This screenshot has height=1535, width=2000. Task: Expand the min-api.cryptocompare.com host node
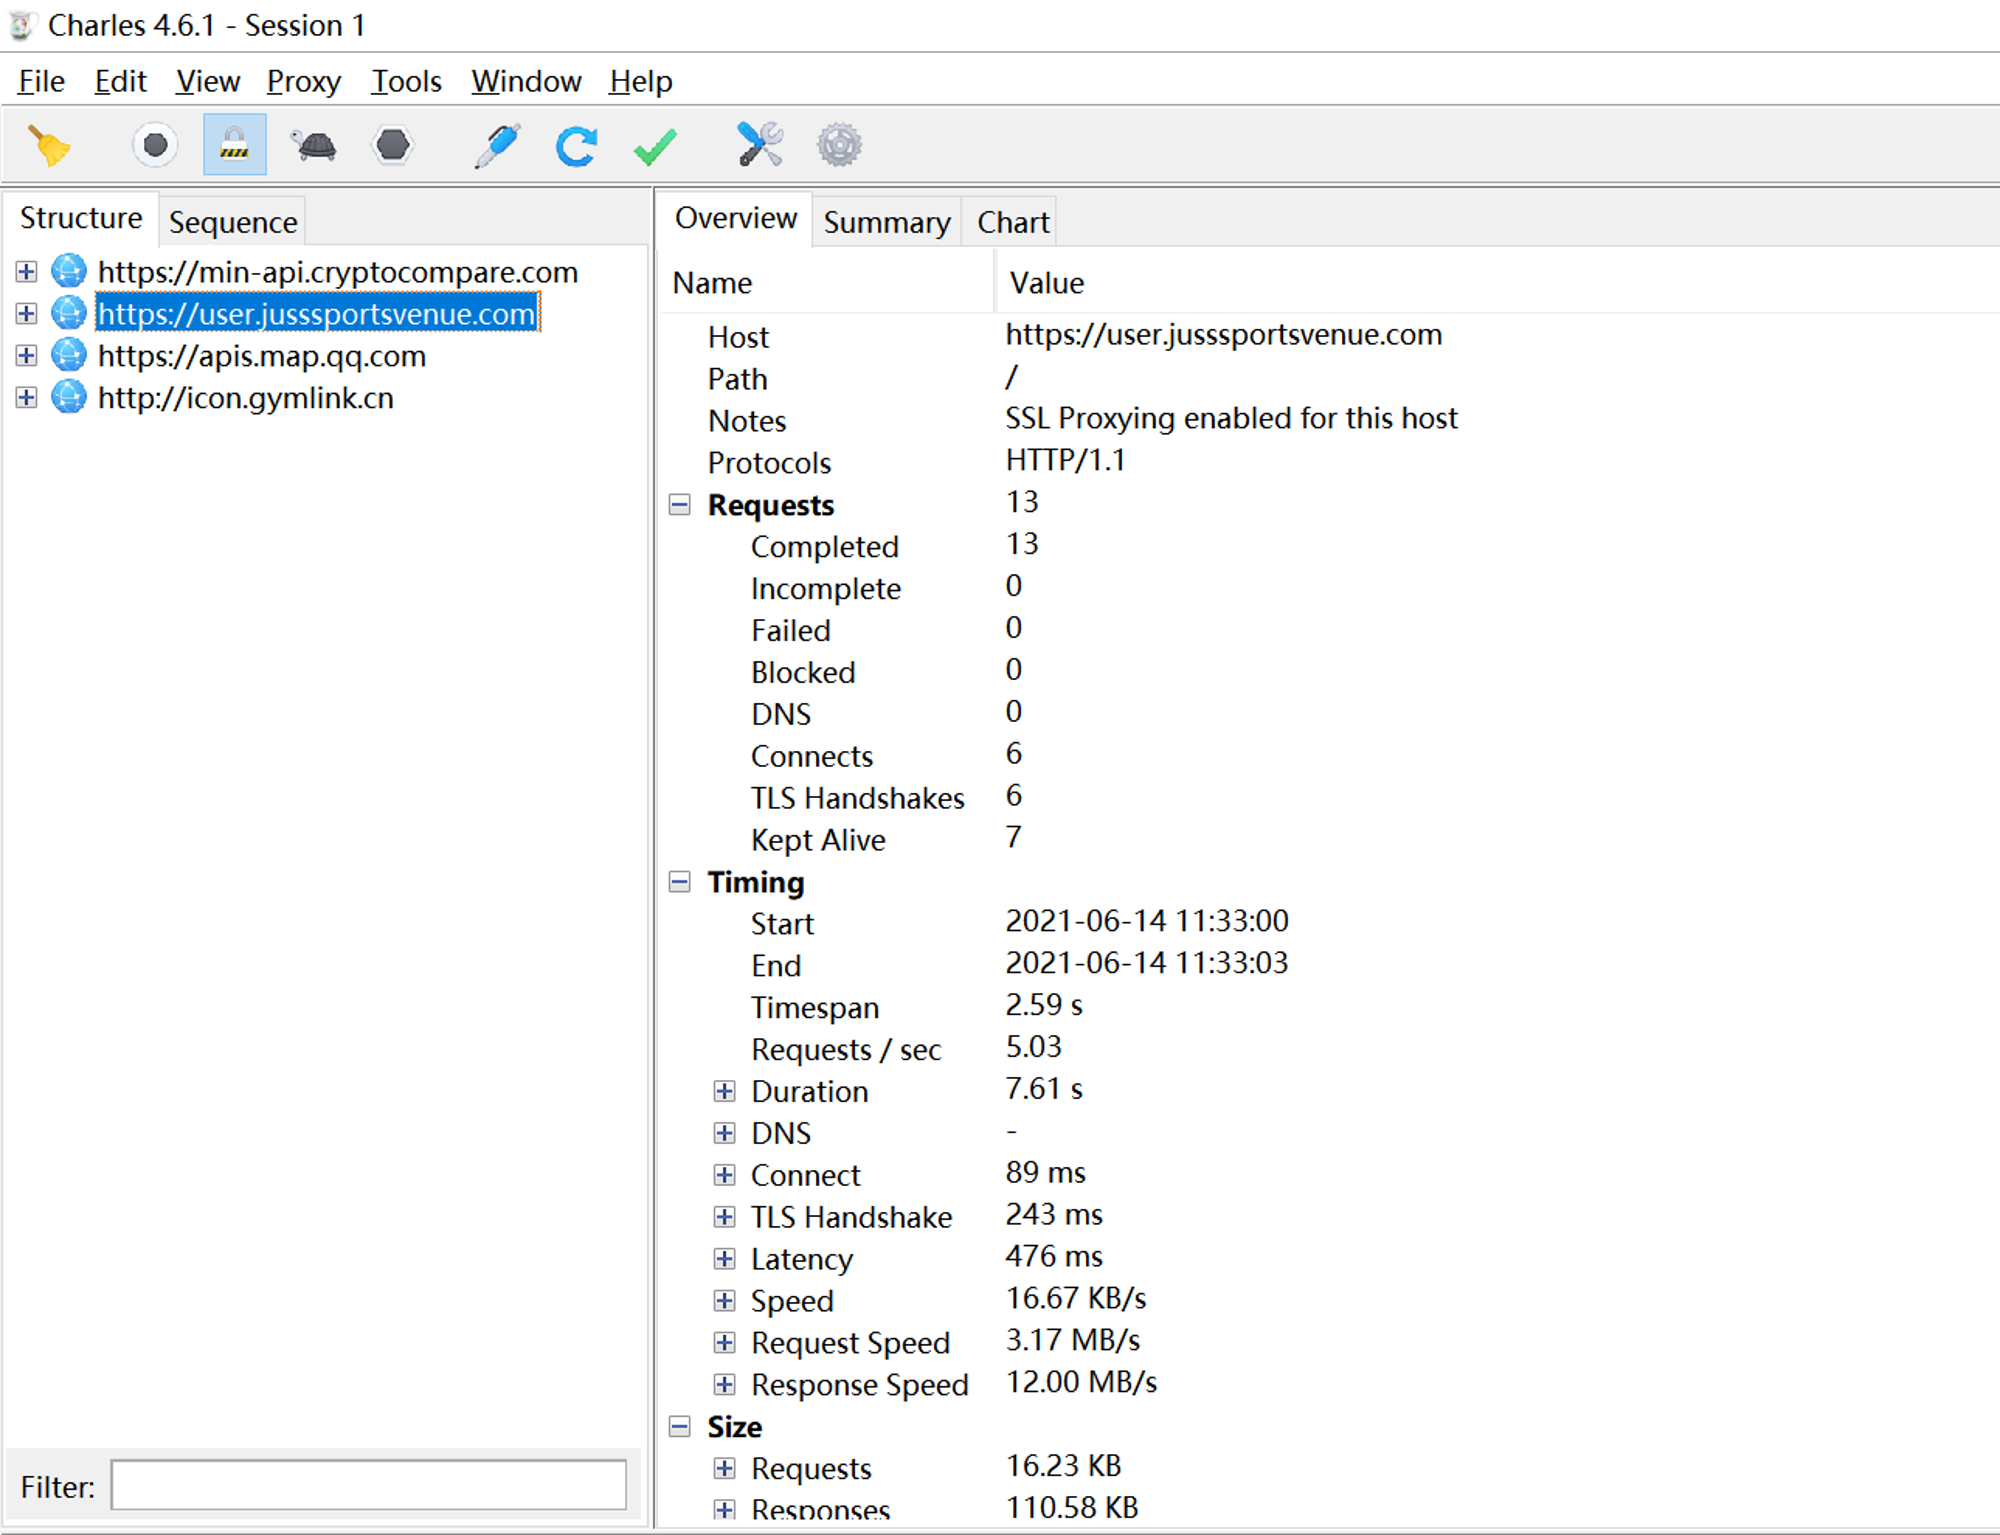[x=27, y=272]
